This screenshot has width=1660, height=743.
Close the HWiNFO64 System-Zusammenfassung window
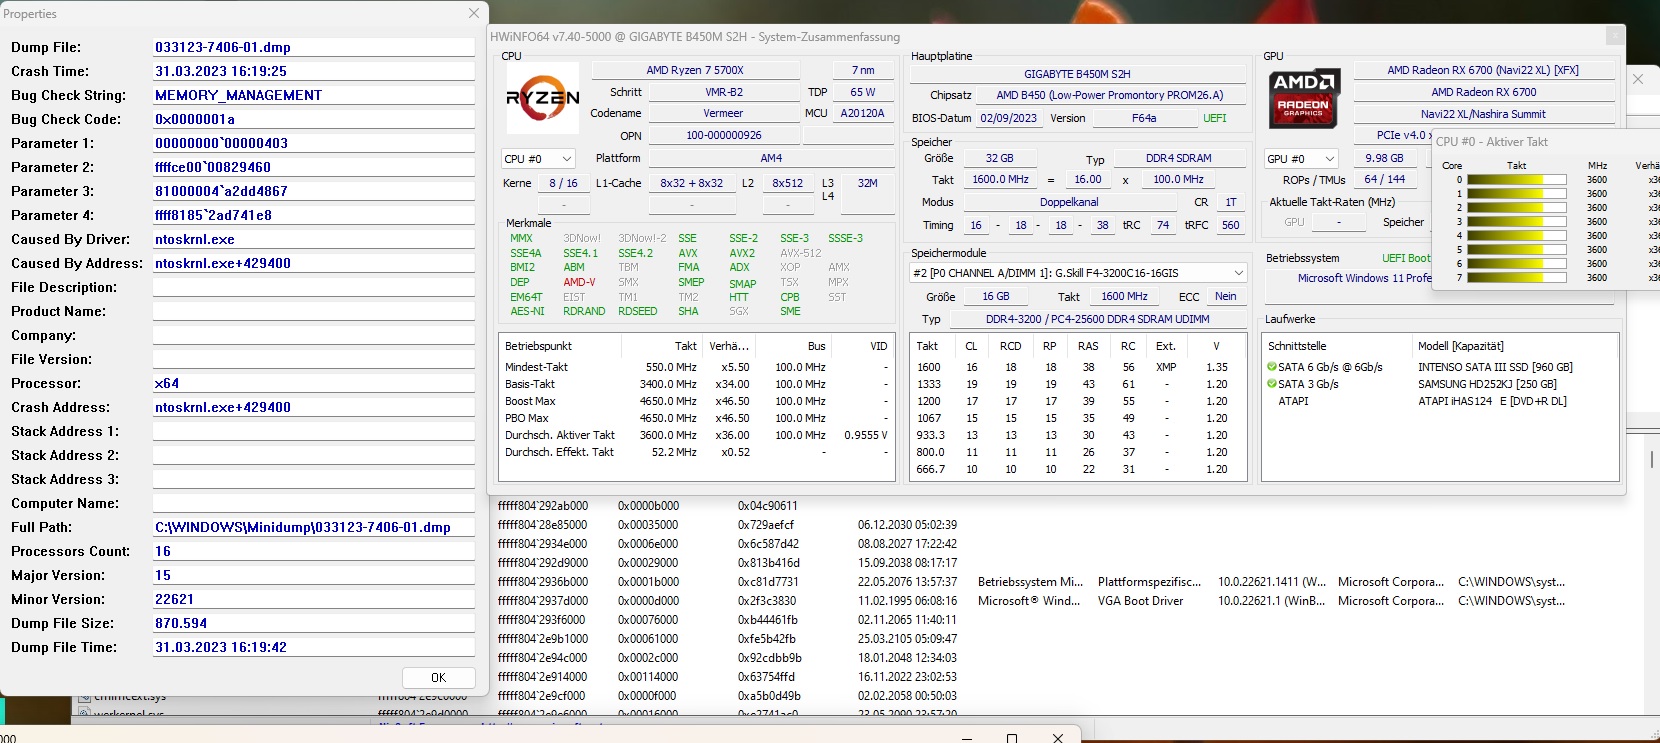point(1614,36)
